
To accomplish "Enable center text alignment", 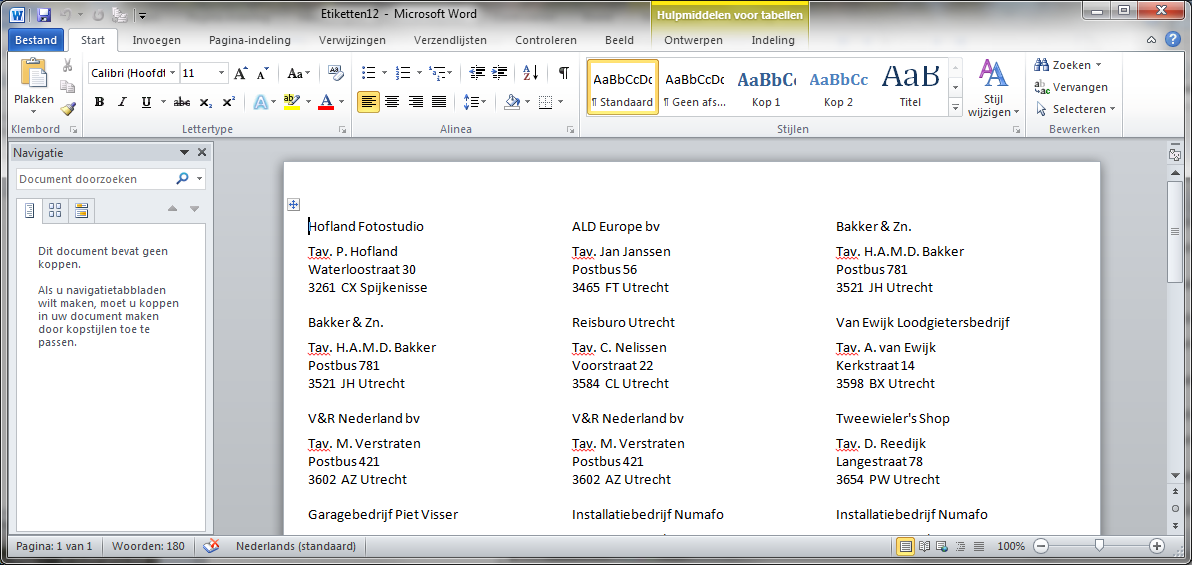I will (x=392, y=102).
